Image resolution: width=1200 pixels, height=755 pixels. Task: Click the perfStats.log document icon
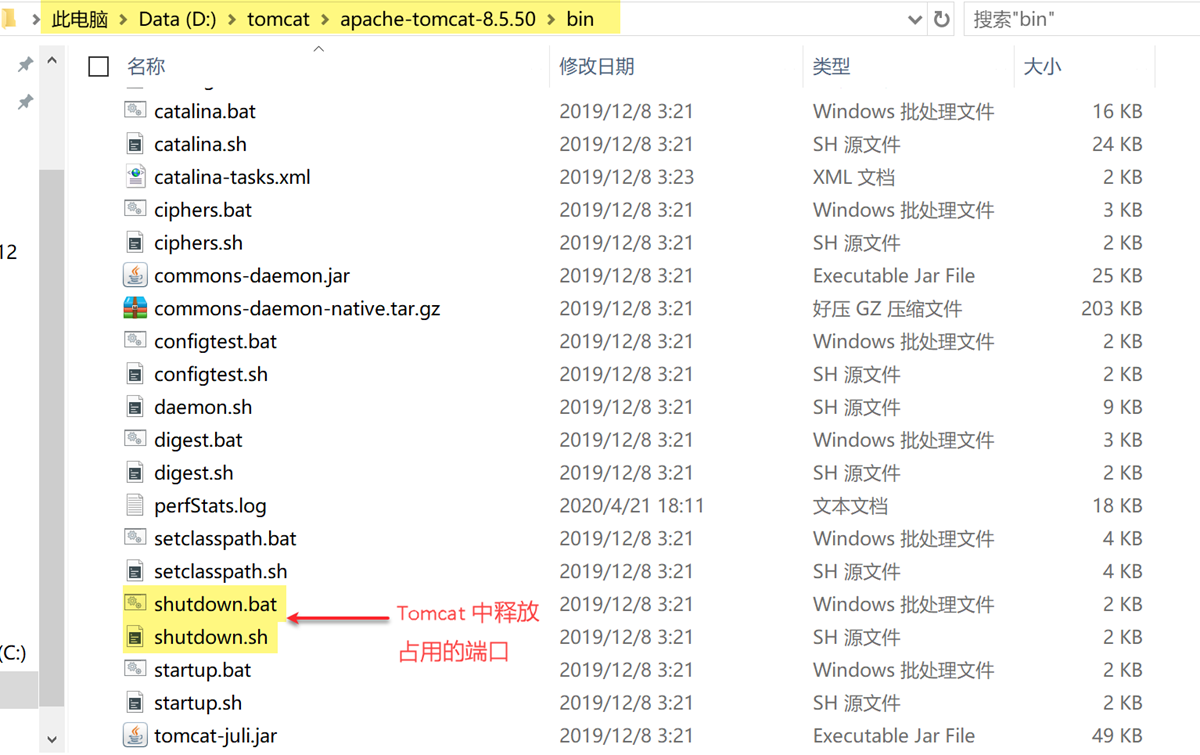click(x=135, y=506)
